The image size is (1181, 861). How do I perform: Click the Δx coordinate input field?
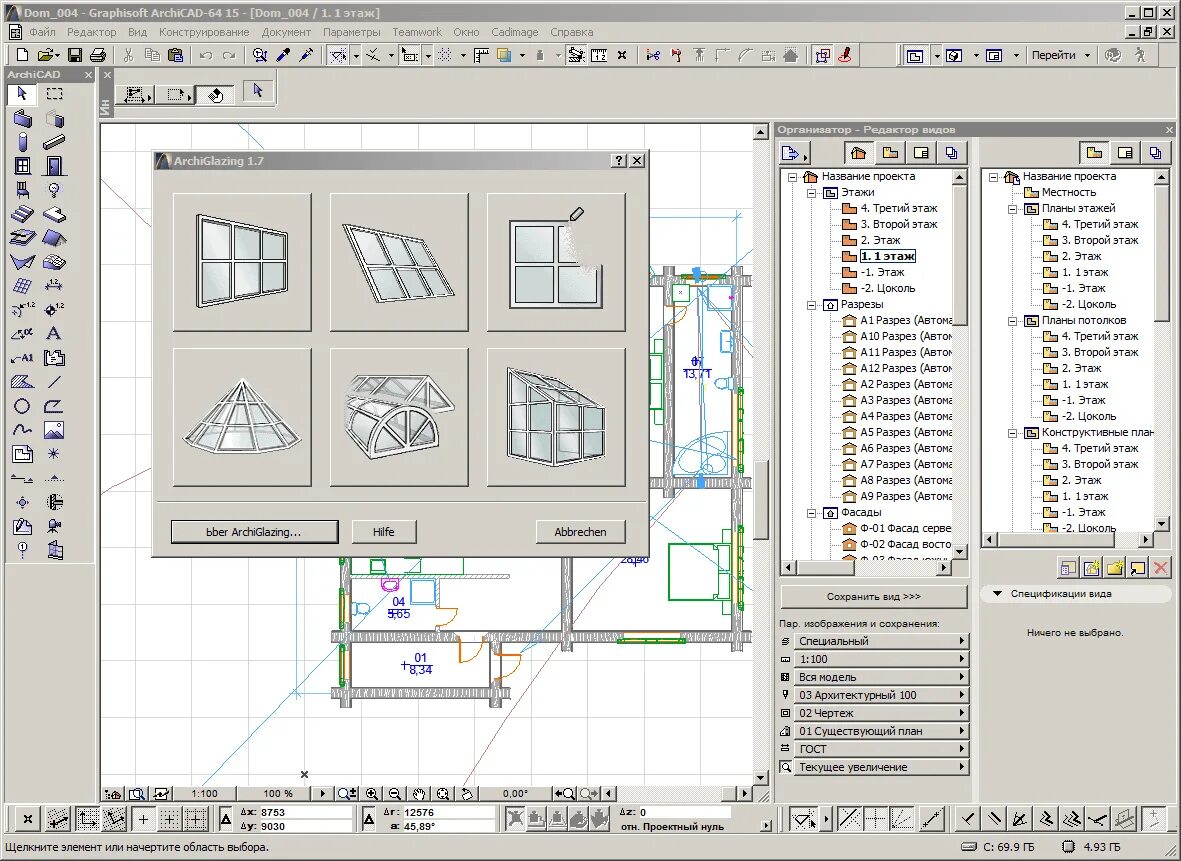[306, 813]
